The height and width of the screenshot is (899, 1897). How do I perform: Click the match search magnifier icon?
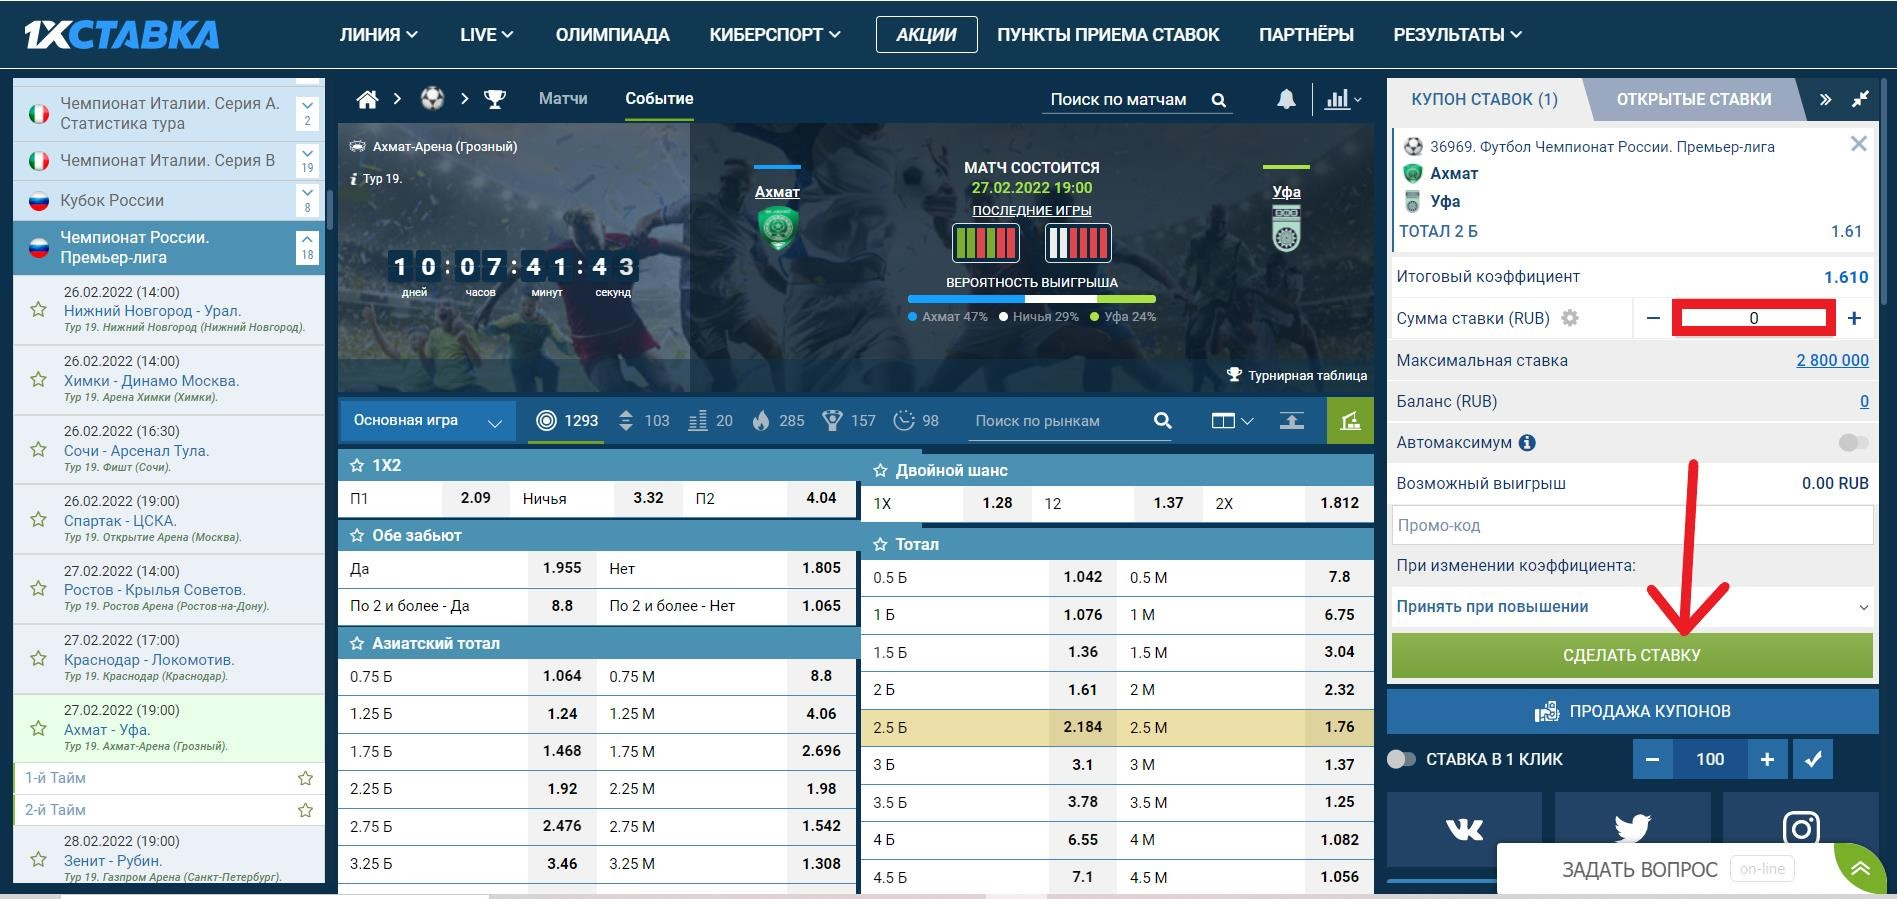1218,100
